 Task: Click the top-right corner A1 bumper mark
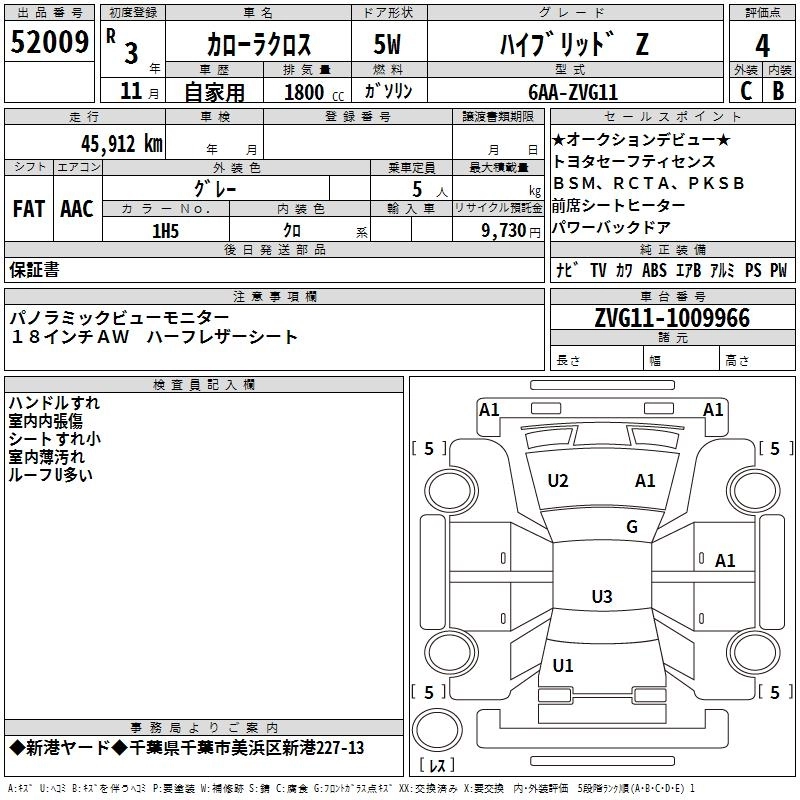coord(713,410)
